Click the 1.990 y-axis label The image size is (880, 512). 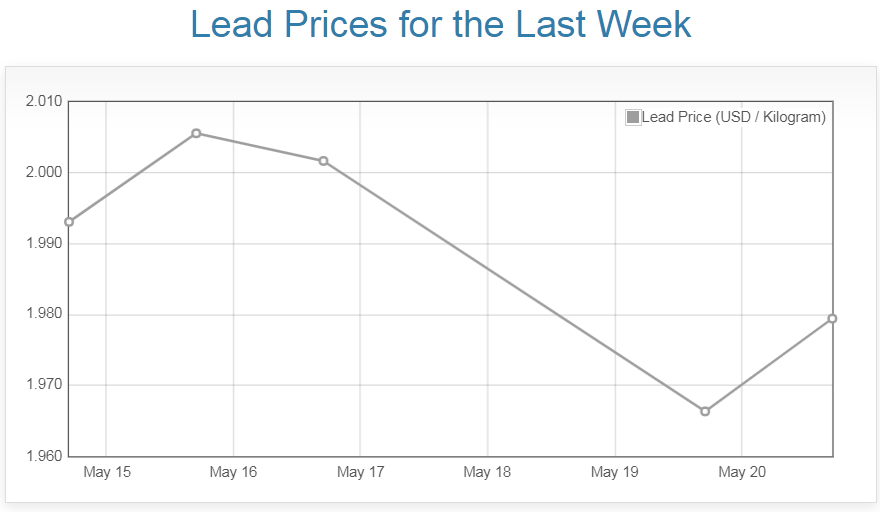pyautogui.click(x=43, y=244)
